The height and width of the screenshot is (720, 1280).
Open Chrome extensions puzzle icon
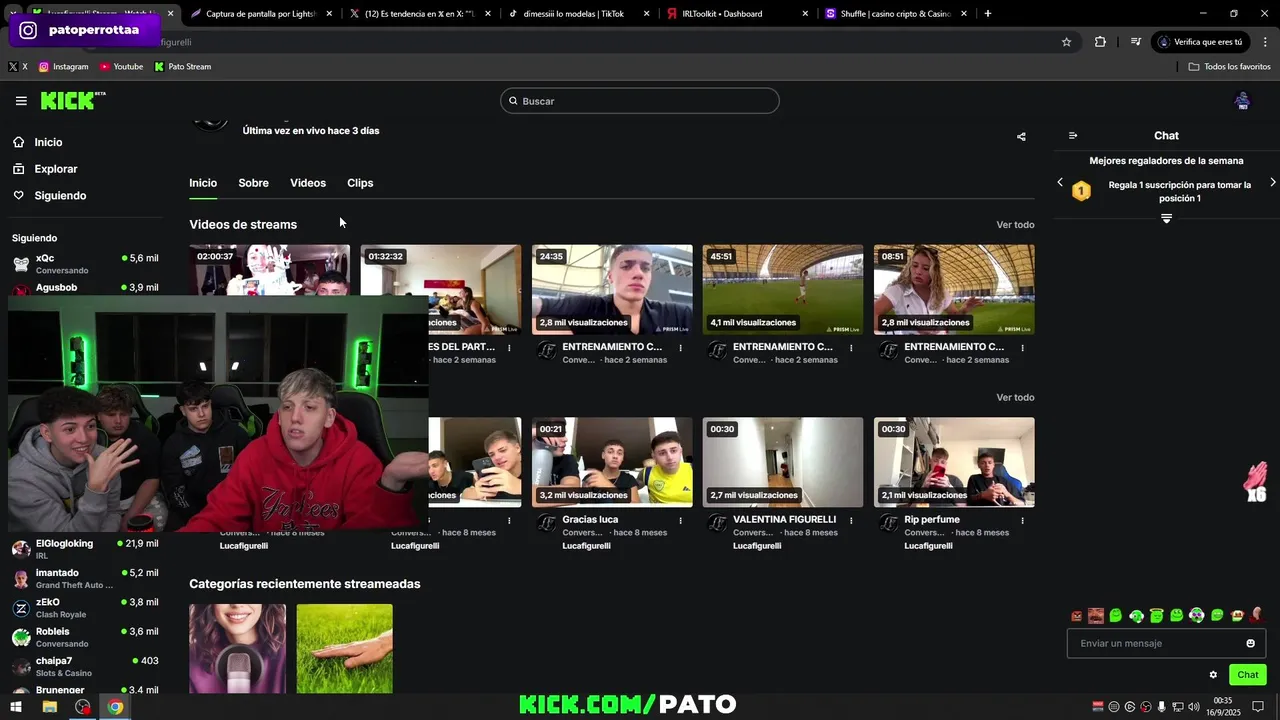pos(1100,42)
